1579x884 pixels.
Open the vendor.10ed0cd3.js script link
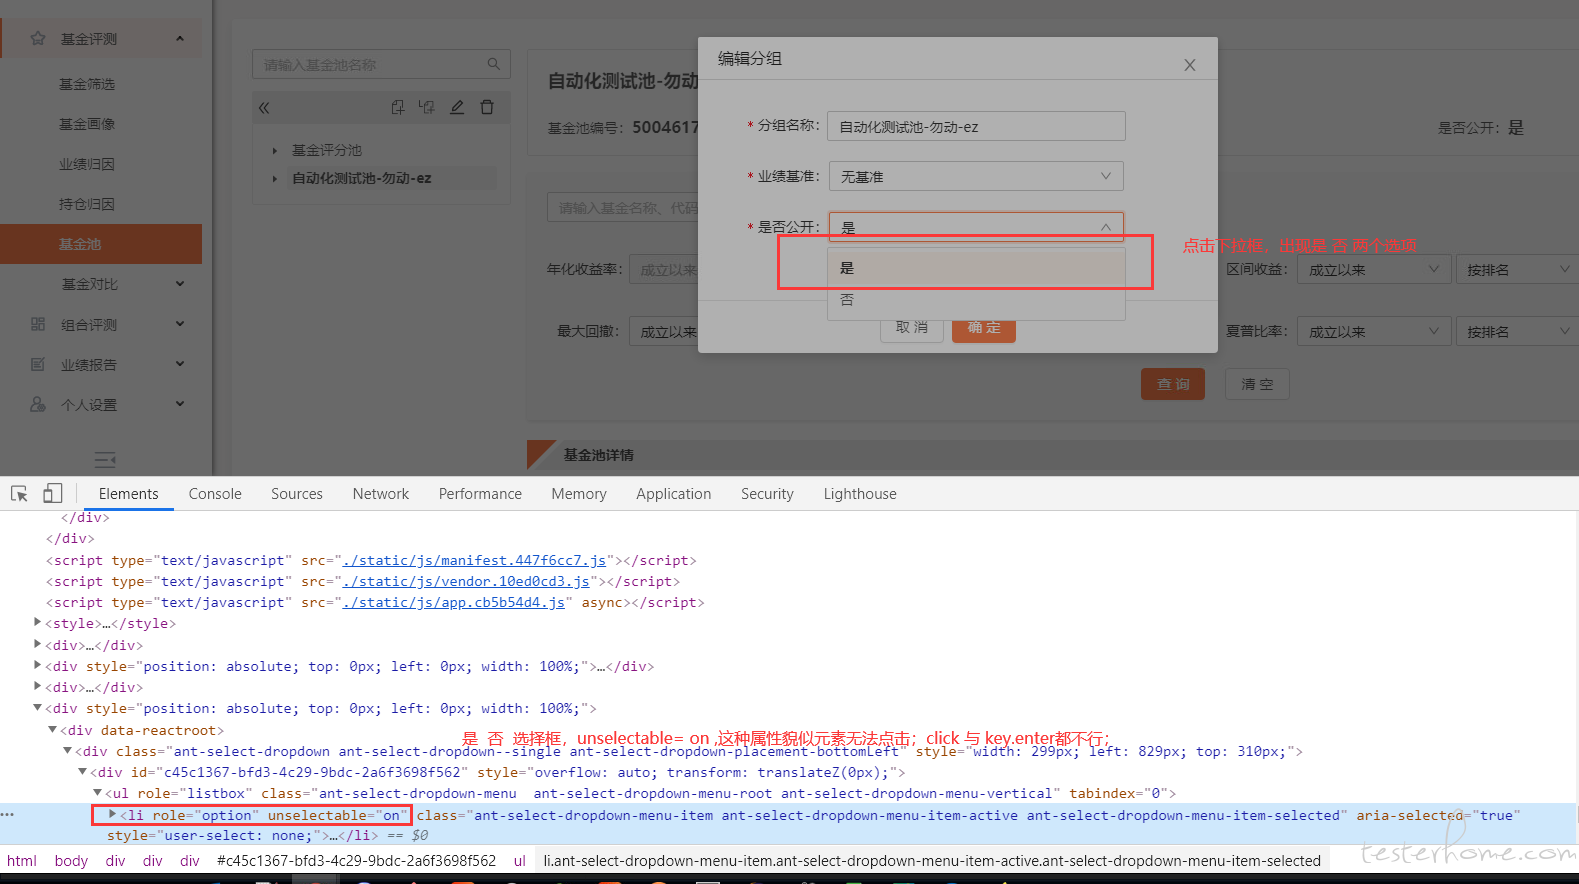[x=466, y=582]
